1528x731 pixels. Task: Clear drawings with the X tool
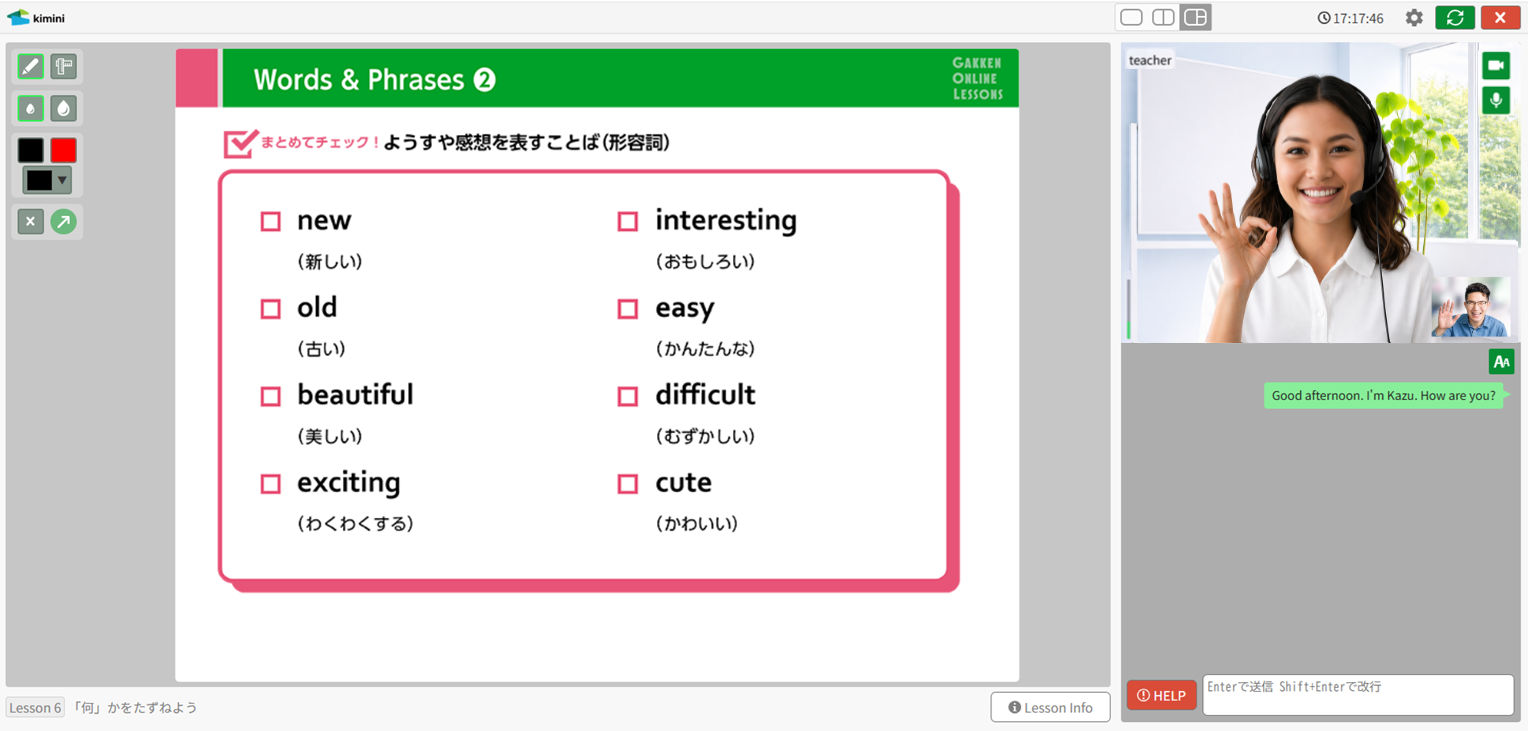point(31,222)
